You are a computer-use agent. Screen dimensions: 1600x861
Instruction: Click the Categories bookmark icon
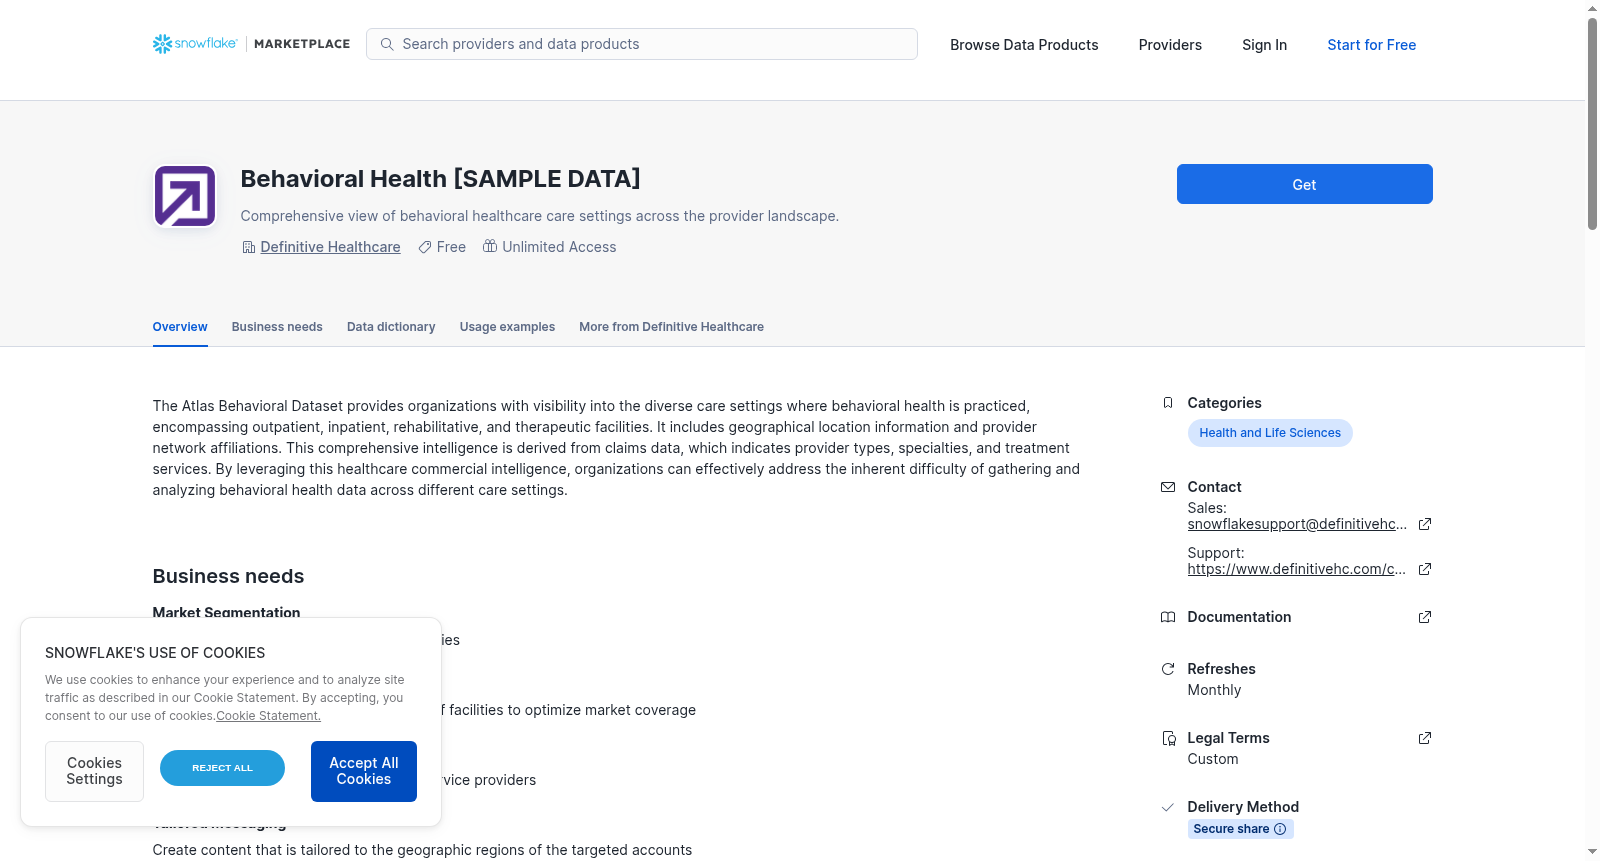(1167, 403)
